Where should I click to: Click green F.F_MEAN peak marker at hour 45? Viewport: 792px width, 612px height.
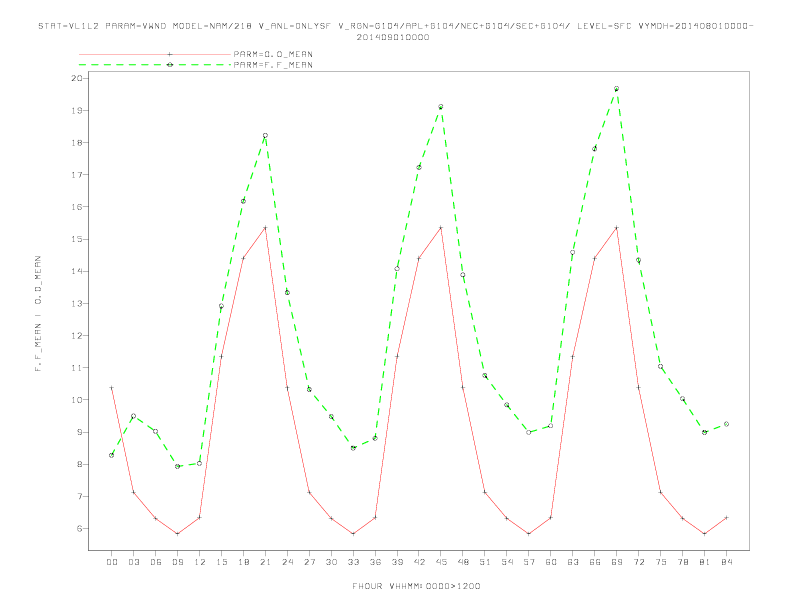click(440, 107)
